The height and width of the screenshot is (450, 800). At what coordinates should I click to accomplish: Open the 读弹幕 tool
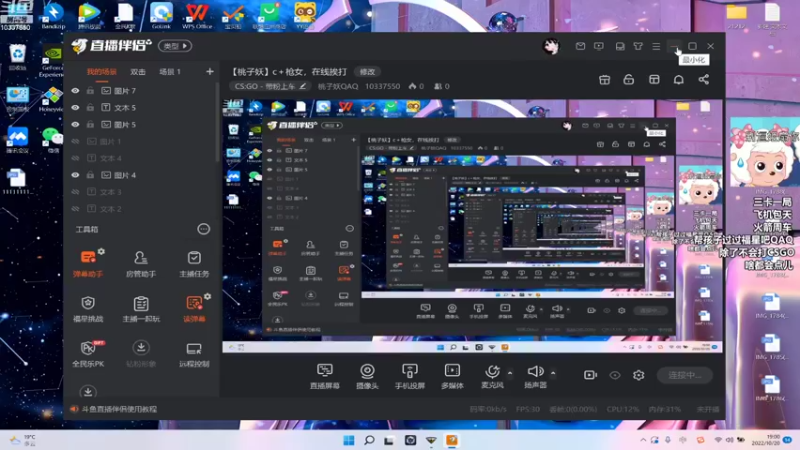[194, 308]
